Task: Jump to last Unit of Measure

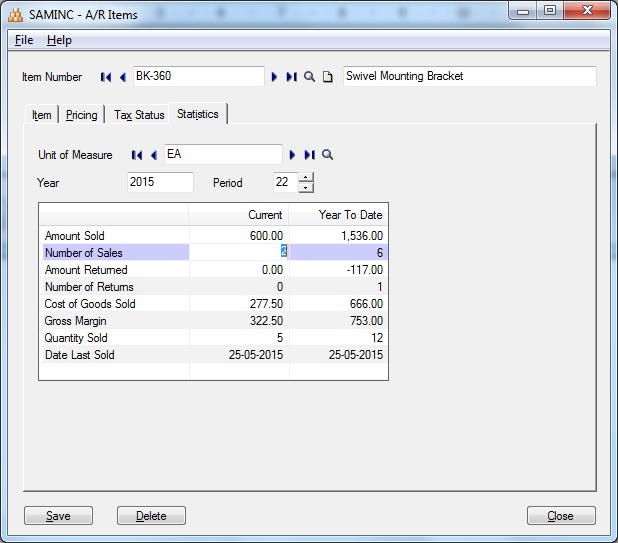Action: (309, 155)
